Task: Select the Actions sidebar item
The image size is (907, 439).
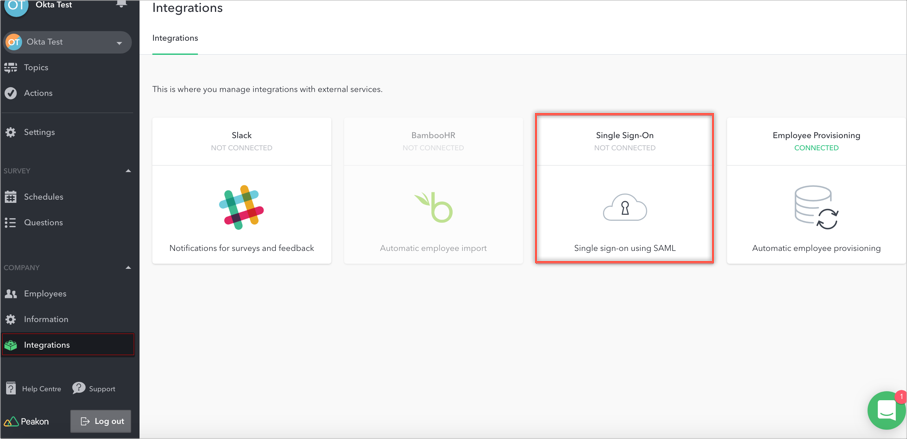Action: [38, 93]
